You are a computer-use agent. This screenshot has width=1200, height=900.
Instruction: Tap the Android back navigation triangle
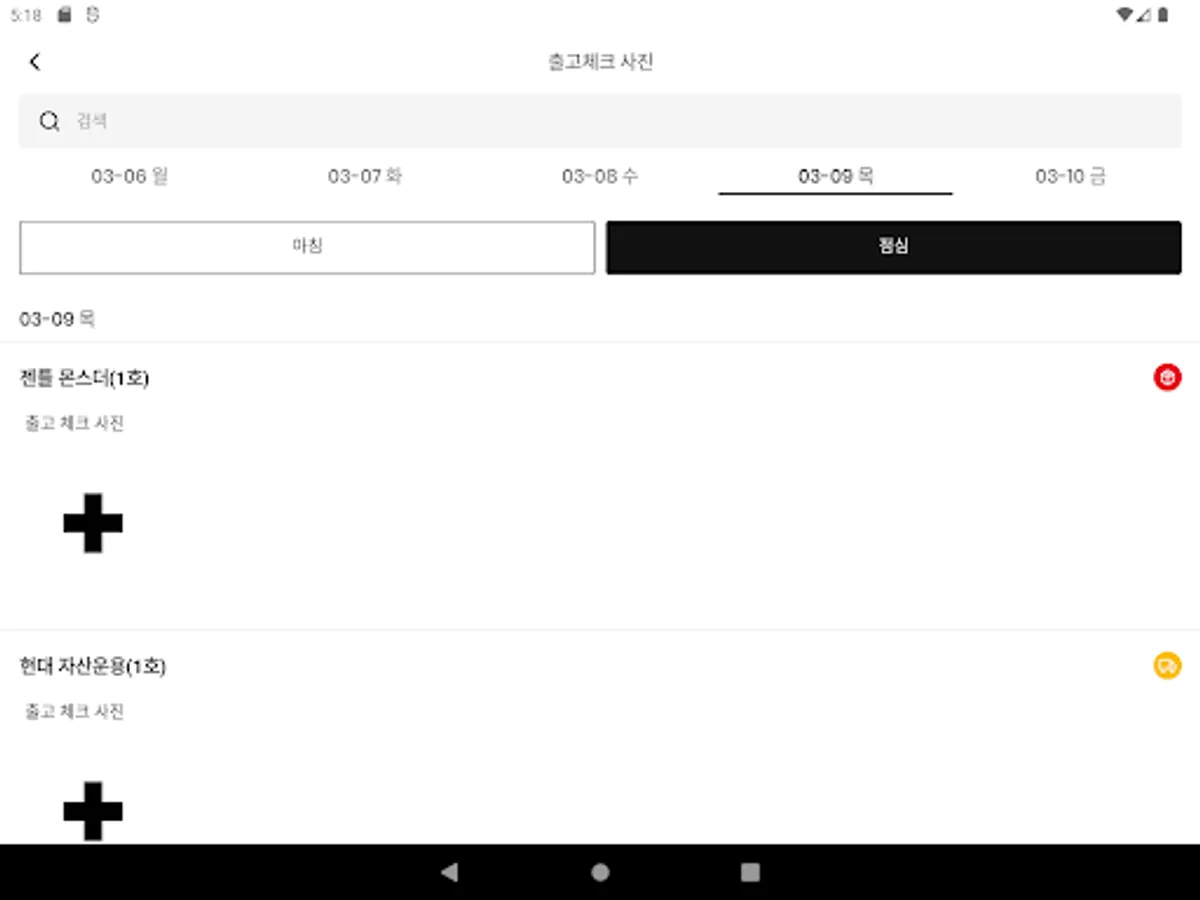[449, 872]
